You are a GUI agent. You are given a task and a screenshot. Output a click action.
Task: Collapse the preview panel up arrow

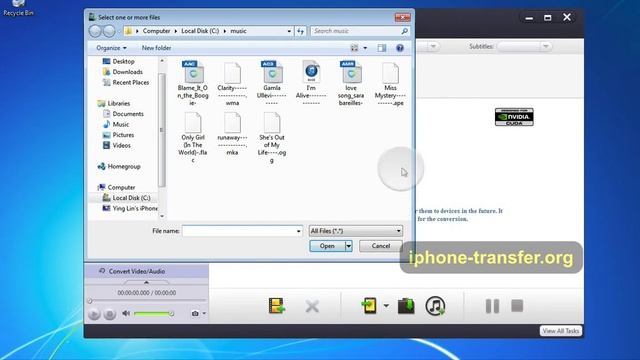(x=146, y=282)
